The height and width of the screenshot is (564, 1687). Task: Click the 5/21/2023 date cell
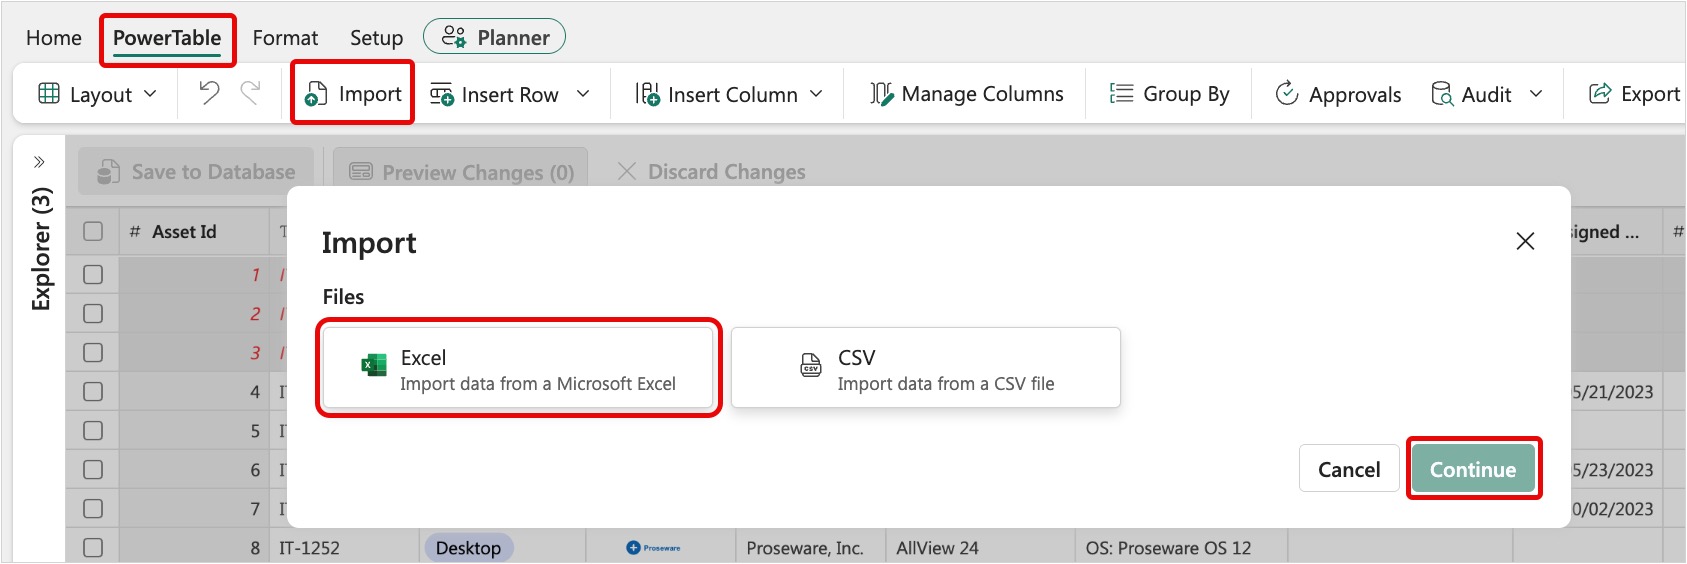tap(1612, 392)
